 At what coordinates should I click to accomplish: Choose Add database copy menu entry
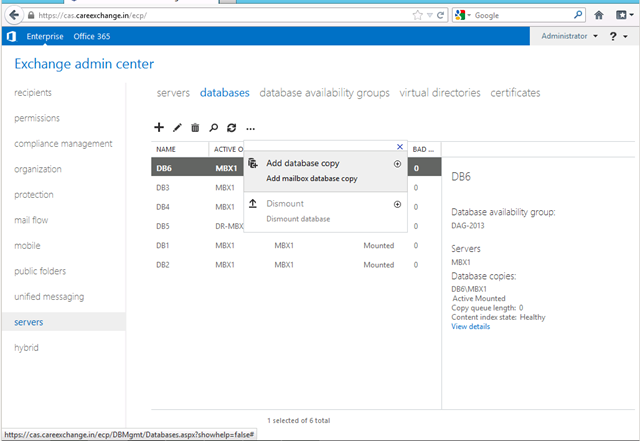tap(325, 171)
